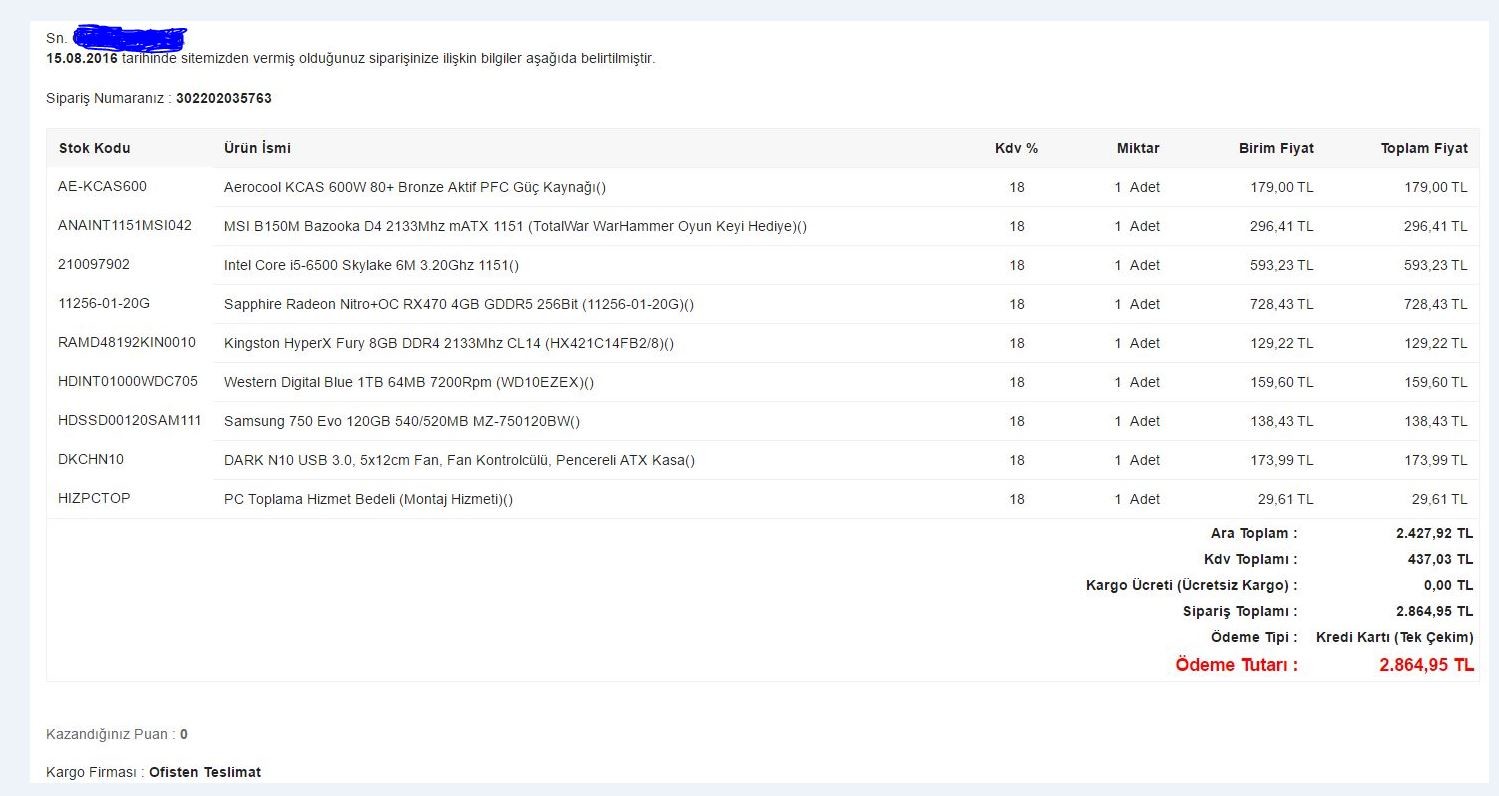Click the Stok Kodu column header
Viewport: 1499px width, 796px height.
click(x=95, y=148)
